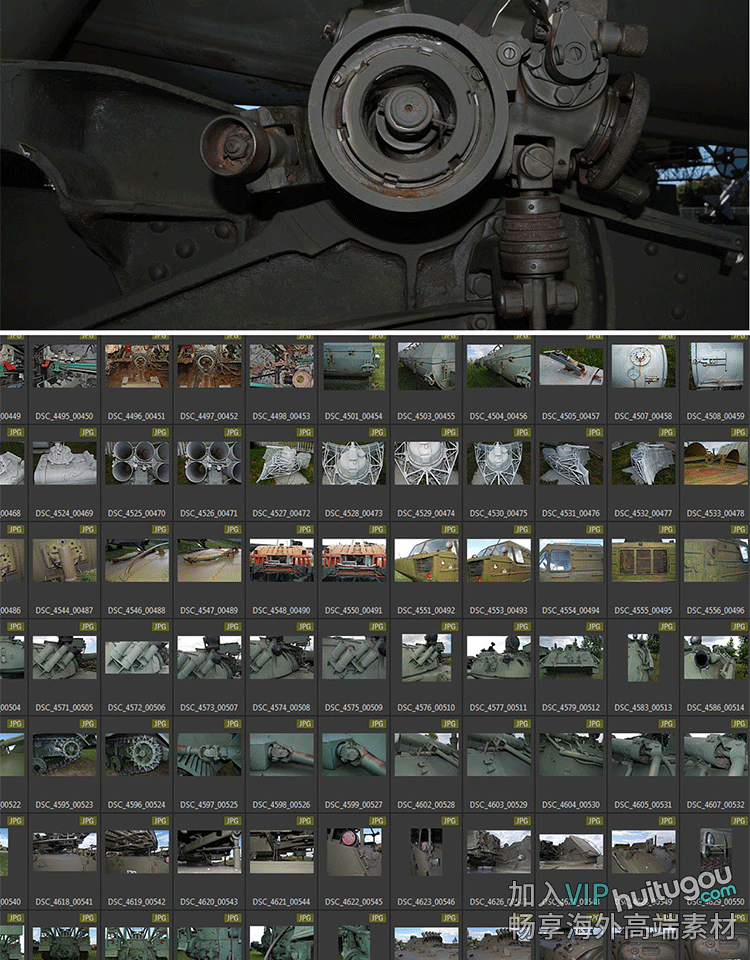
Task: Click the file name DSC_4597_00525
Action: (209, 804)
